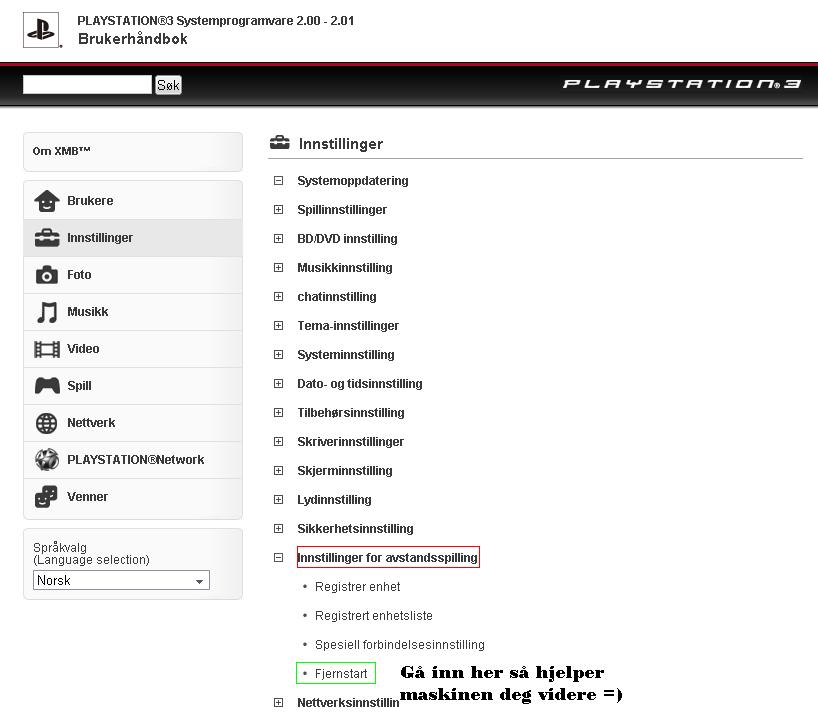Collapse Innstillinger for avstandsspilling section
Image resolution: width=818 pixels, height=723 pixels.
coord(279,558)
